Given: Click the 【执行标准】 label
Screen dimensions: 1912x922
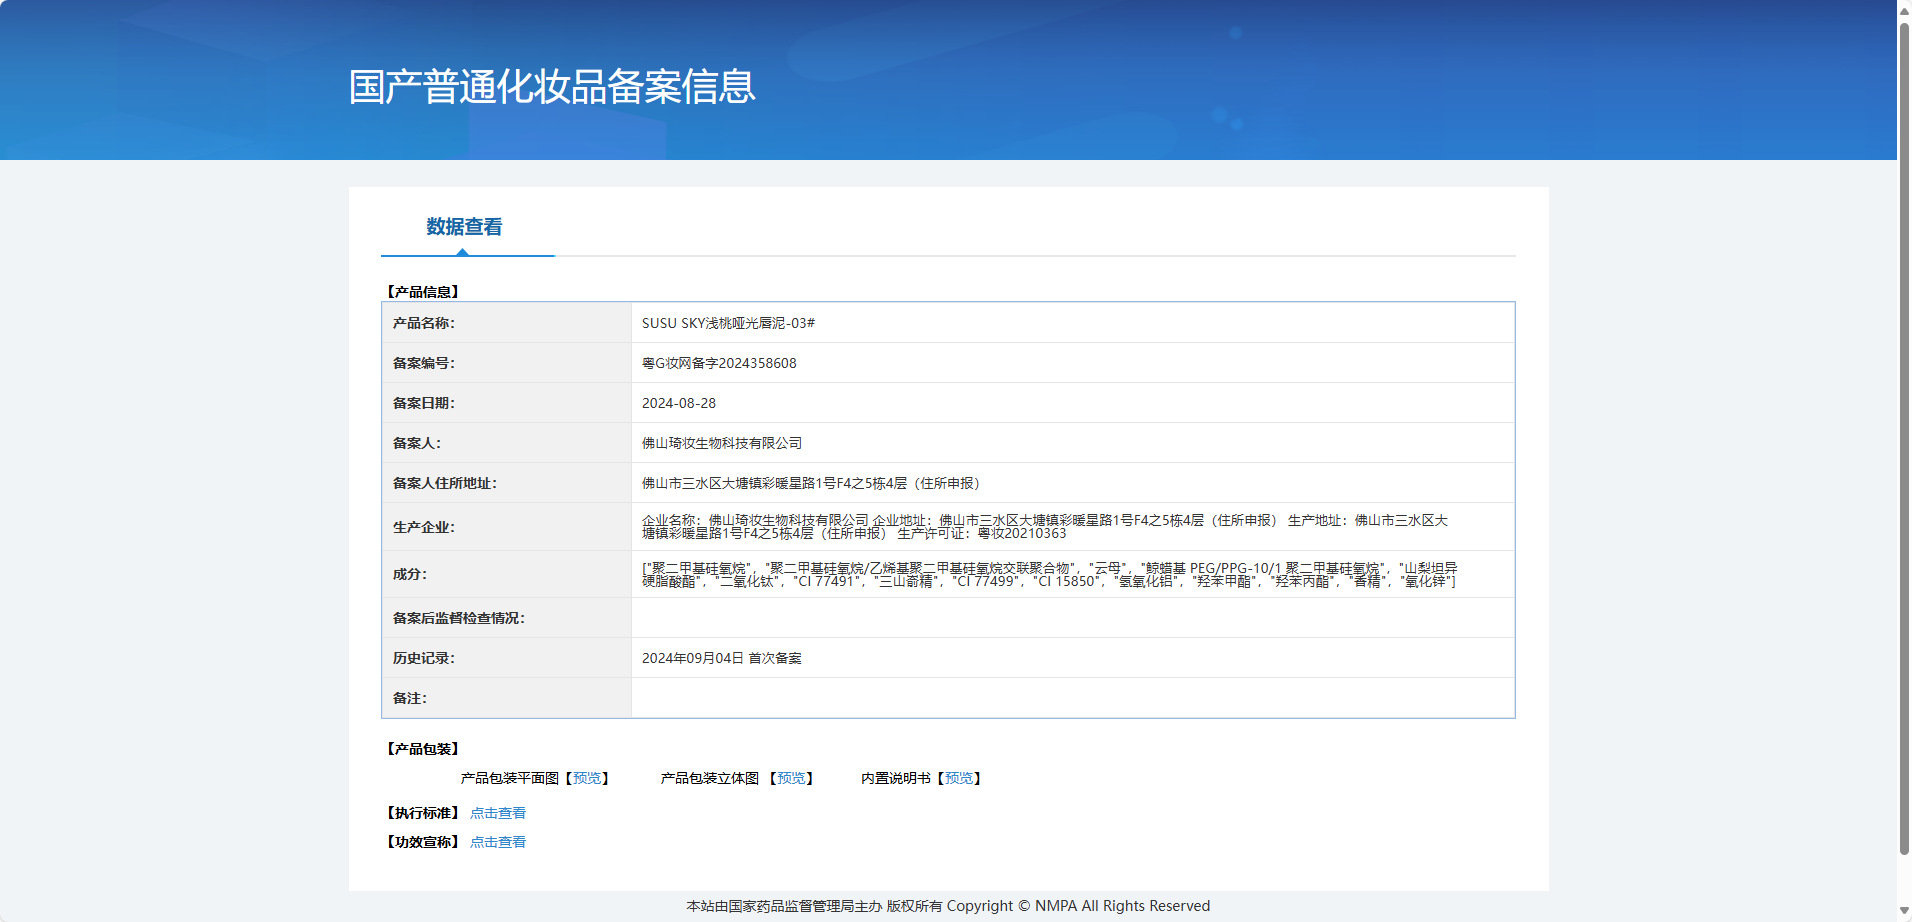Looking at the screenshot, I should [x=422, y=813].
